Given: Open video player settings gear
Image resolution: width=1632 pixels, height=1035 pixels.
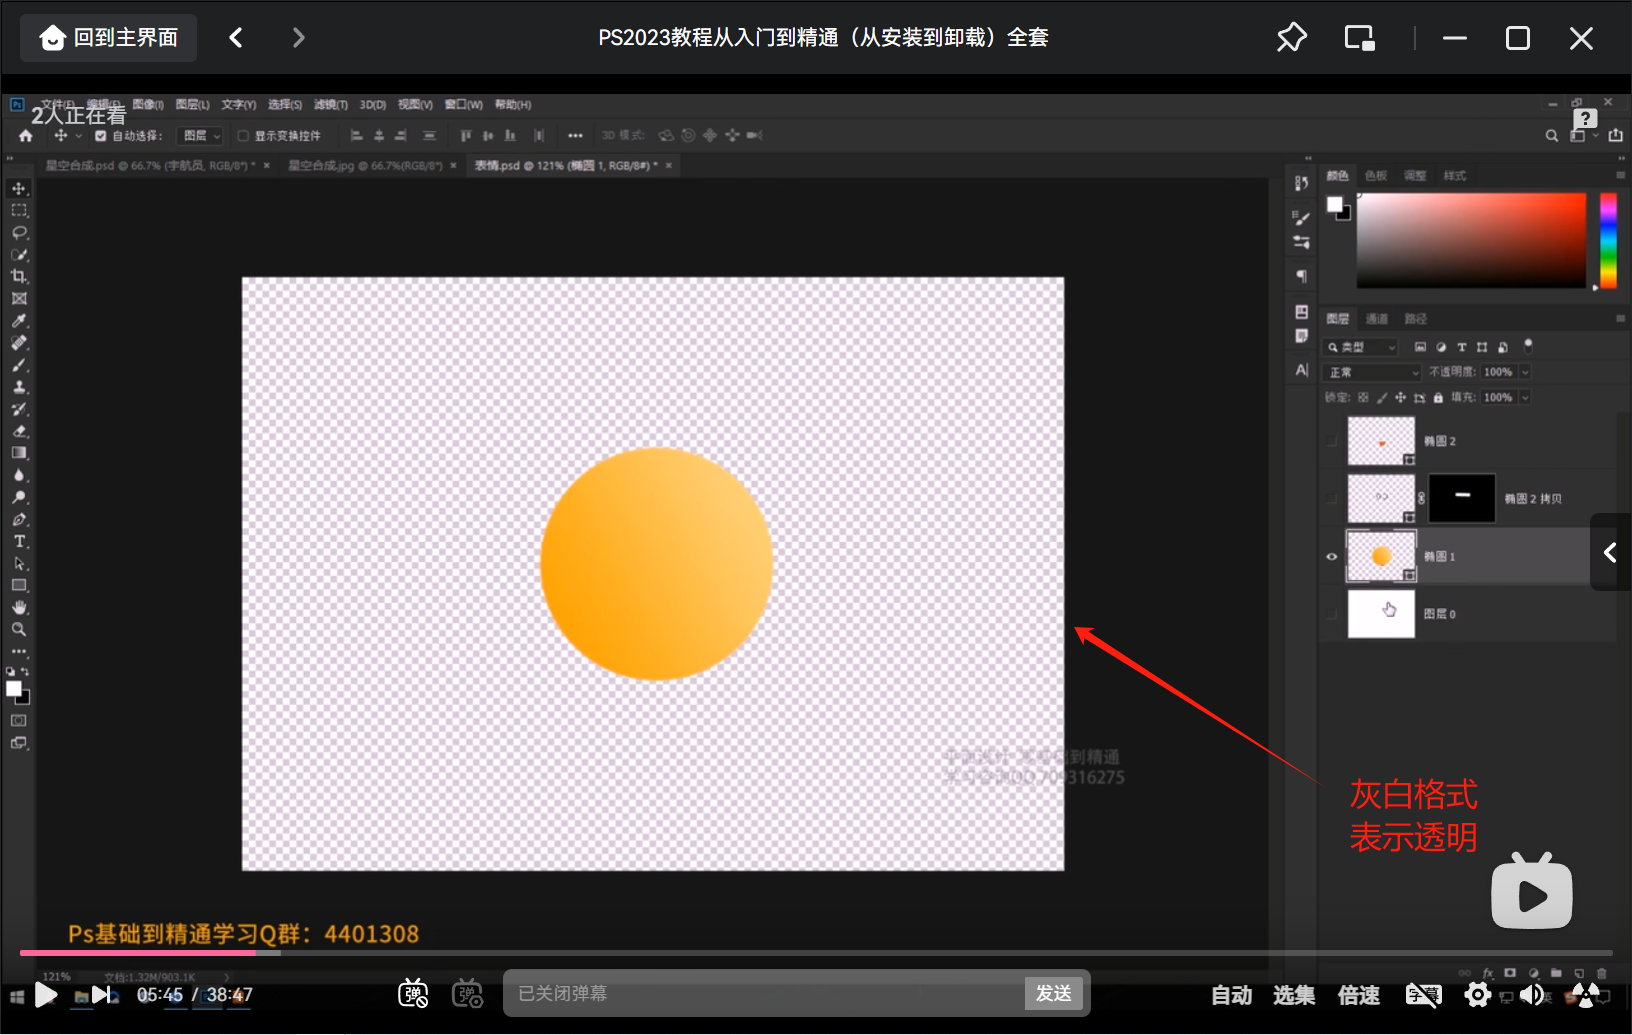Looking at the screenshot, I should pos(1477,994).
